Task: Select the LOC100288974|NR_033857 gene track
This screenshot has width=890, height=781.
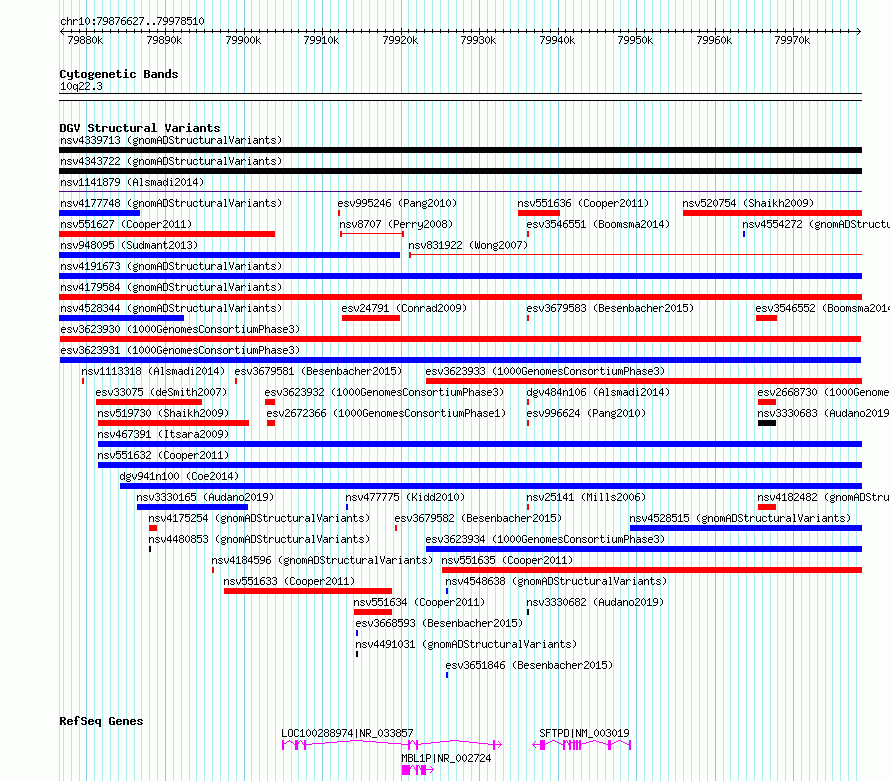Action: (392, 745)
